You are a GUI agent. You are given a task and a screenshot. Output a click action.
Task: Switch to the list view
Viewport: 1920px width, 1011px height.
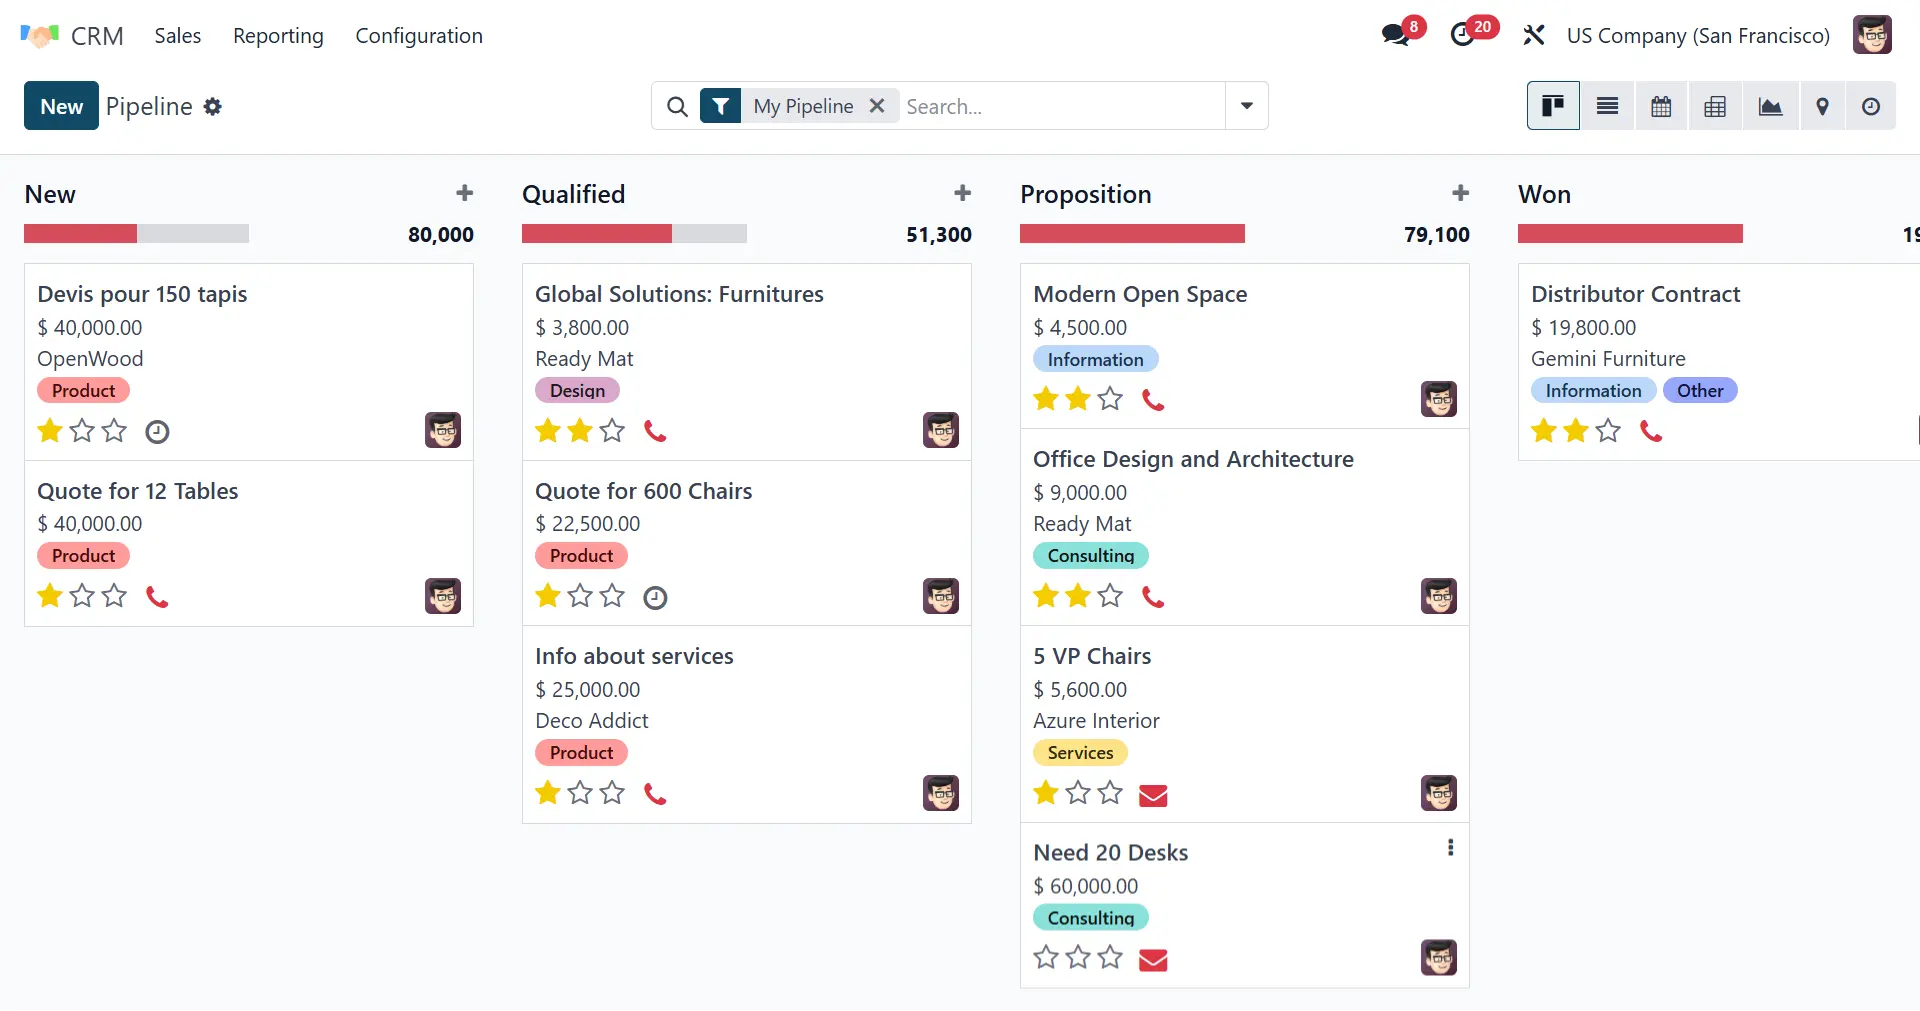point(1607,106)
